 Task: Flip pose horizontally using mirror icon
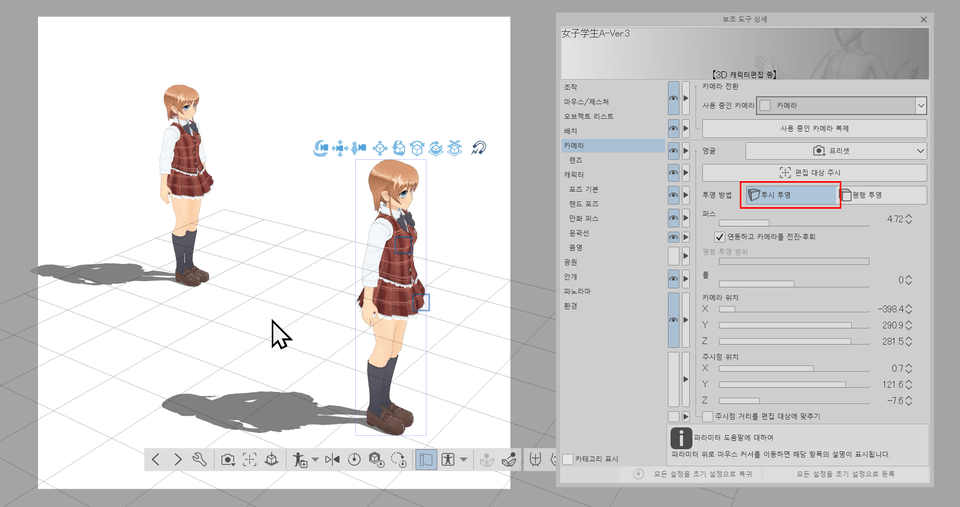pos(332,459)
